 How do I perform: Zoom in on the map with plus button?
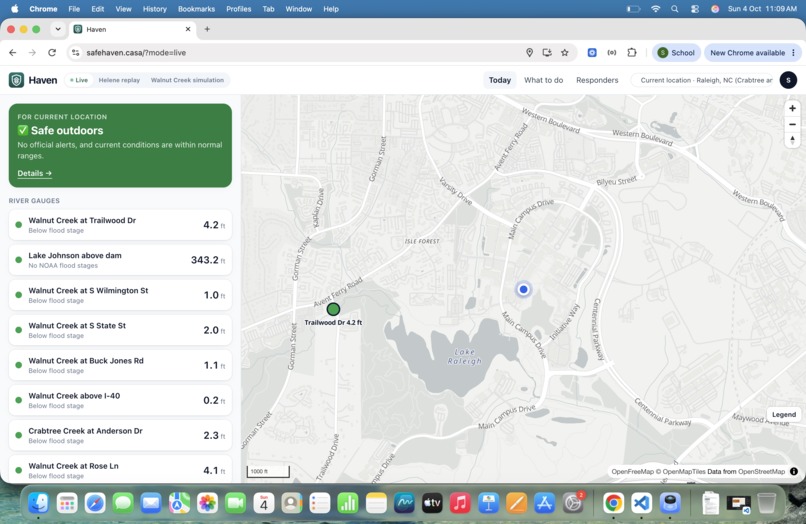click(x=792, y=109)
